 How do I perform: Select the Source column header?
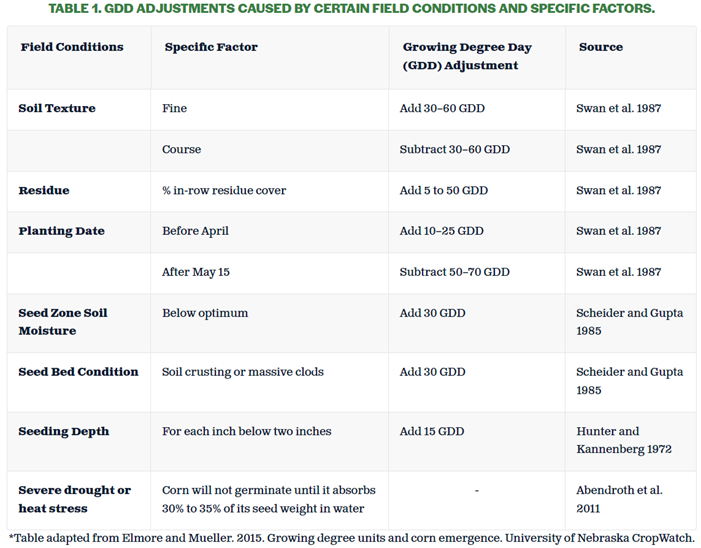tap(600, 47)
